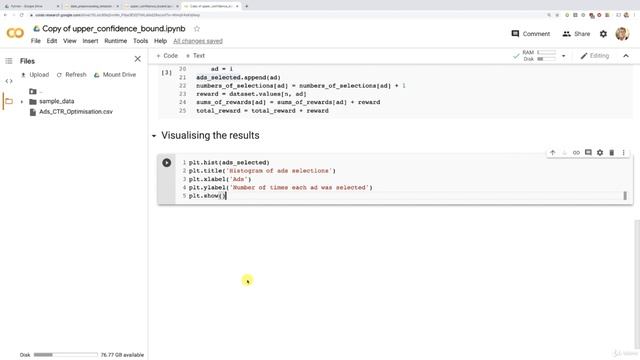
Task: Click the Editing mode button
Action: [x=595, y=56]
